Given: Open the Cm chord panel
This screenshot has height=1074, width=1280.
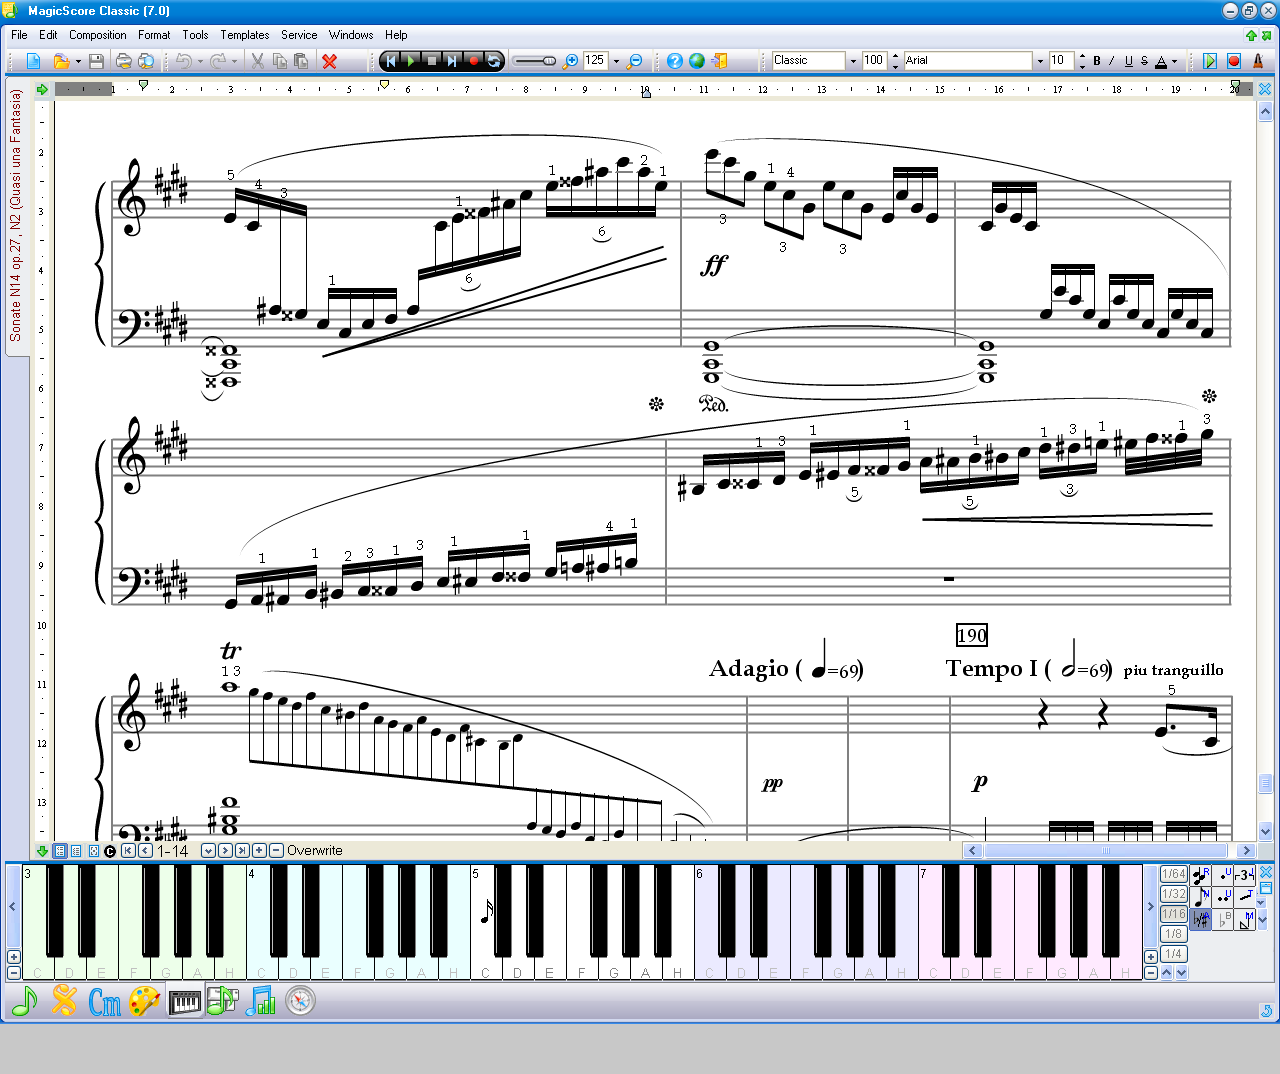Looking at the screenshot, I should click(104, 1001).
